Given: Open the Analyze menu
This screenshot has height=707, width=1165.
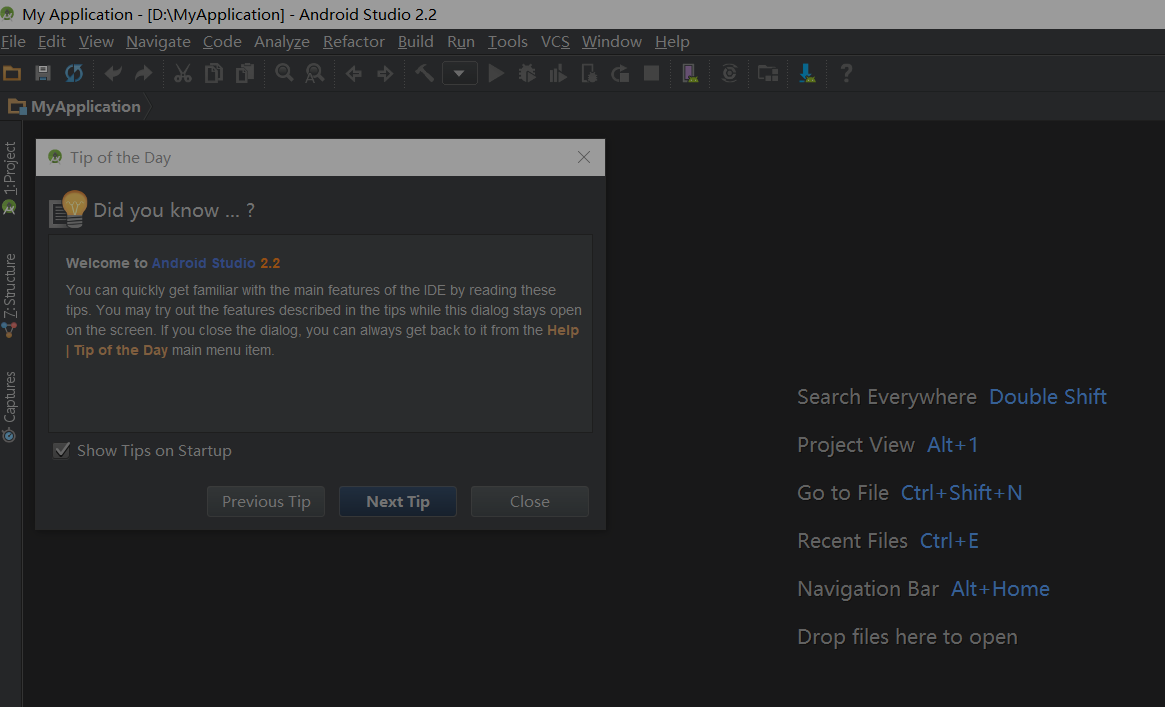Looking at the screenshot, I should (282, 42).
